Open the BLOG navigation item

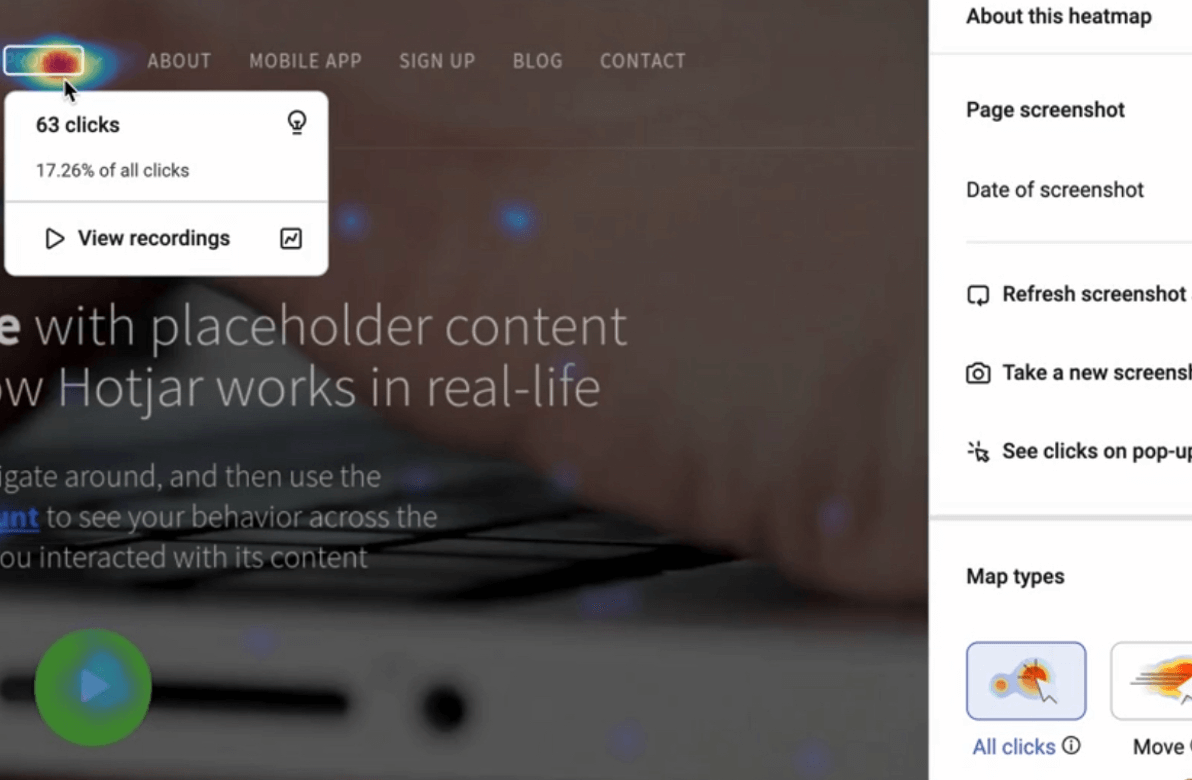[537, 61]
